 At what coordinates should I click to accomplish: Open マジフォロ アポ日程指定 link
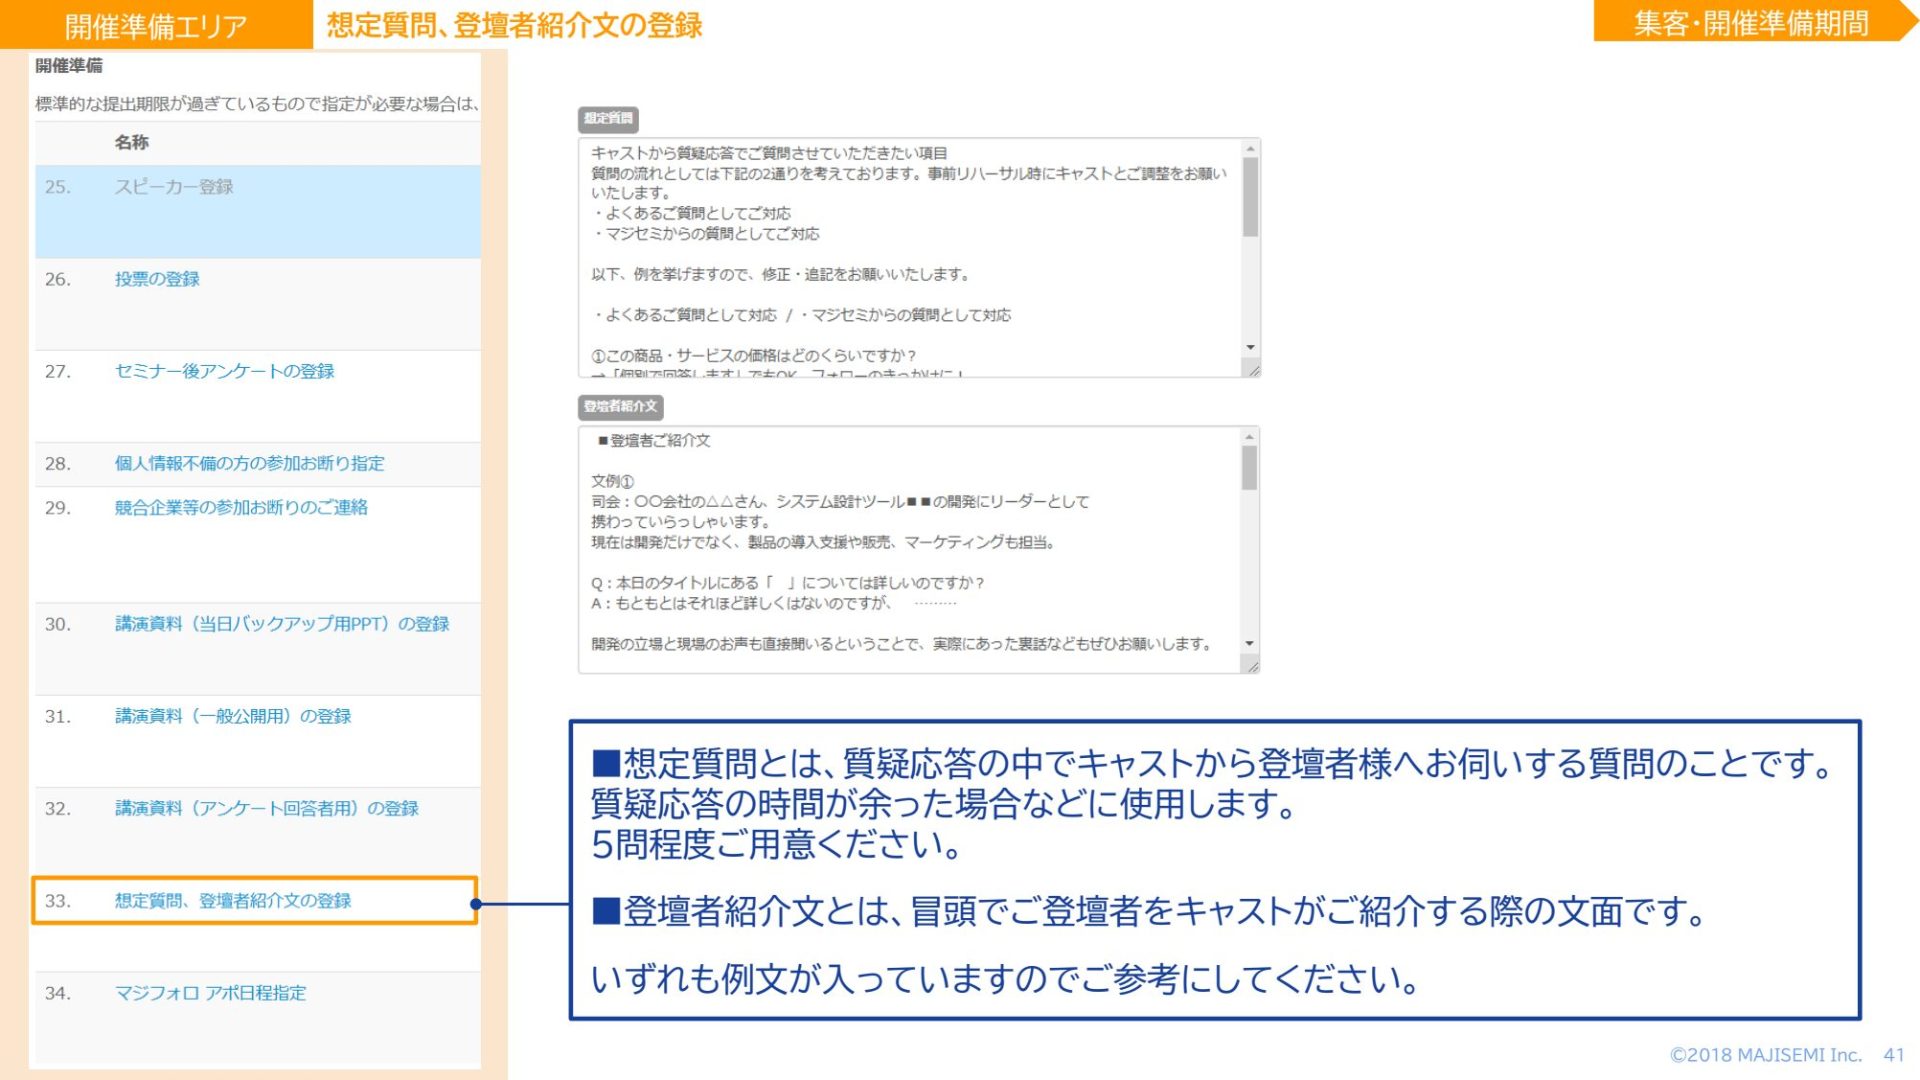210,993
